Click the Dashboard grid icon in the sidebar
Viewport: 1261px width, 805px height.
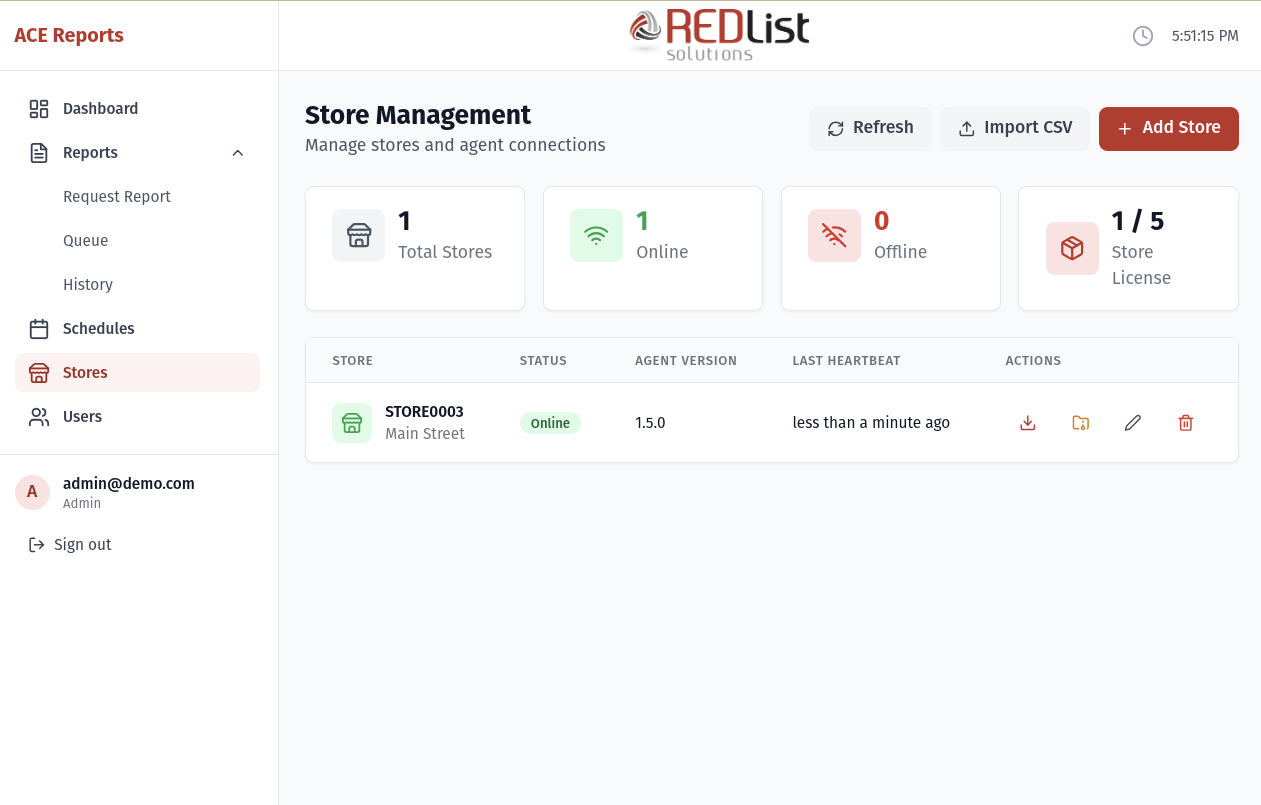(39, 108)
